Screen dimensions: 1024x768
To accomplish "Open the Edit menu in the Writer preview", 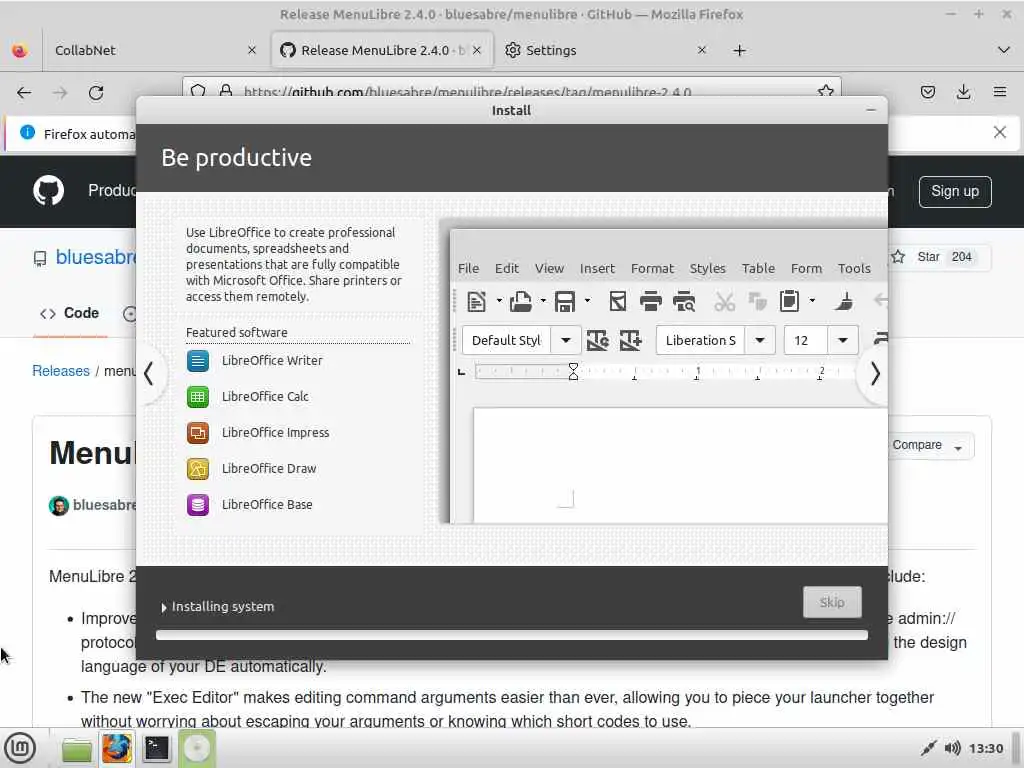I will click(507, 268).
